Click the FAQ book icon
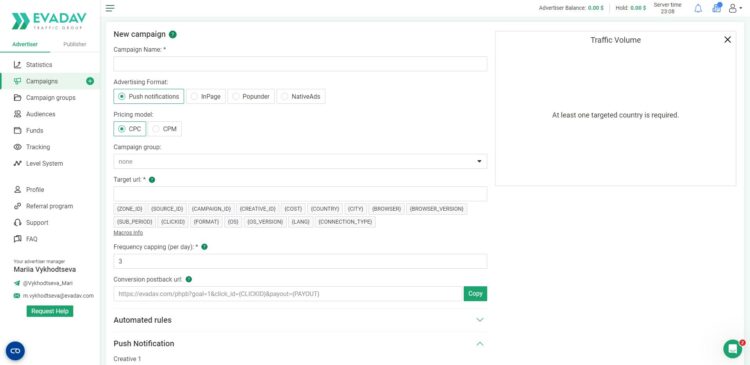The image size is (750, 365). click(17, 239)
